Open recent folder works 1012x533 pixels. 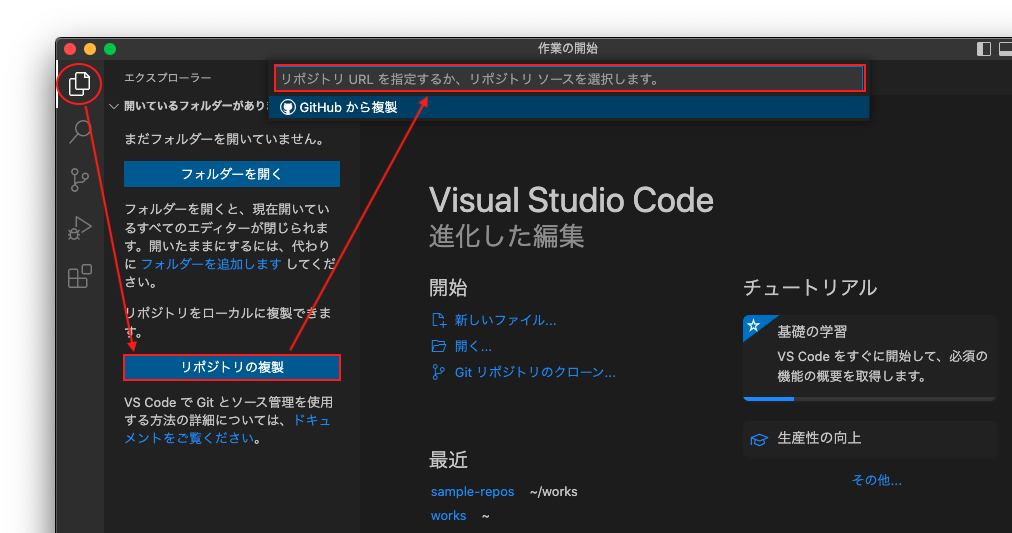pos(449,516)
